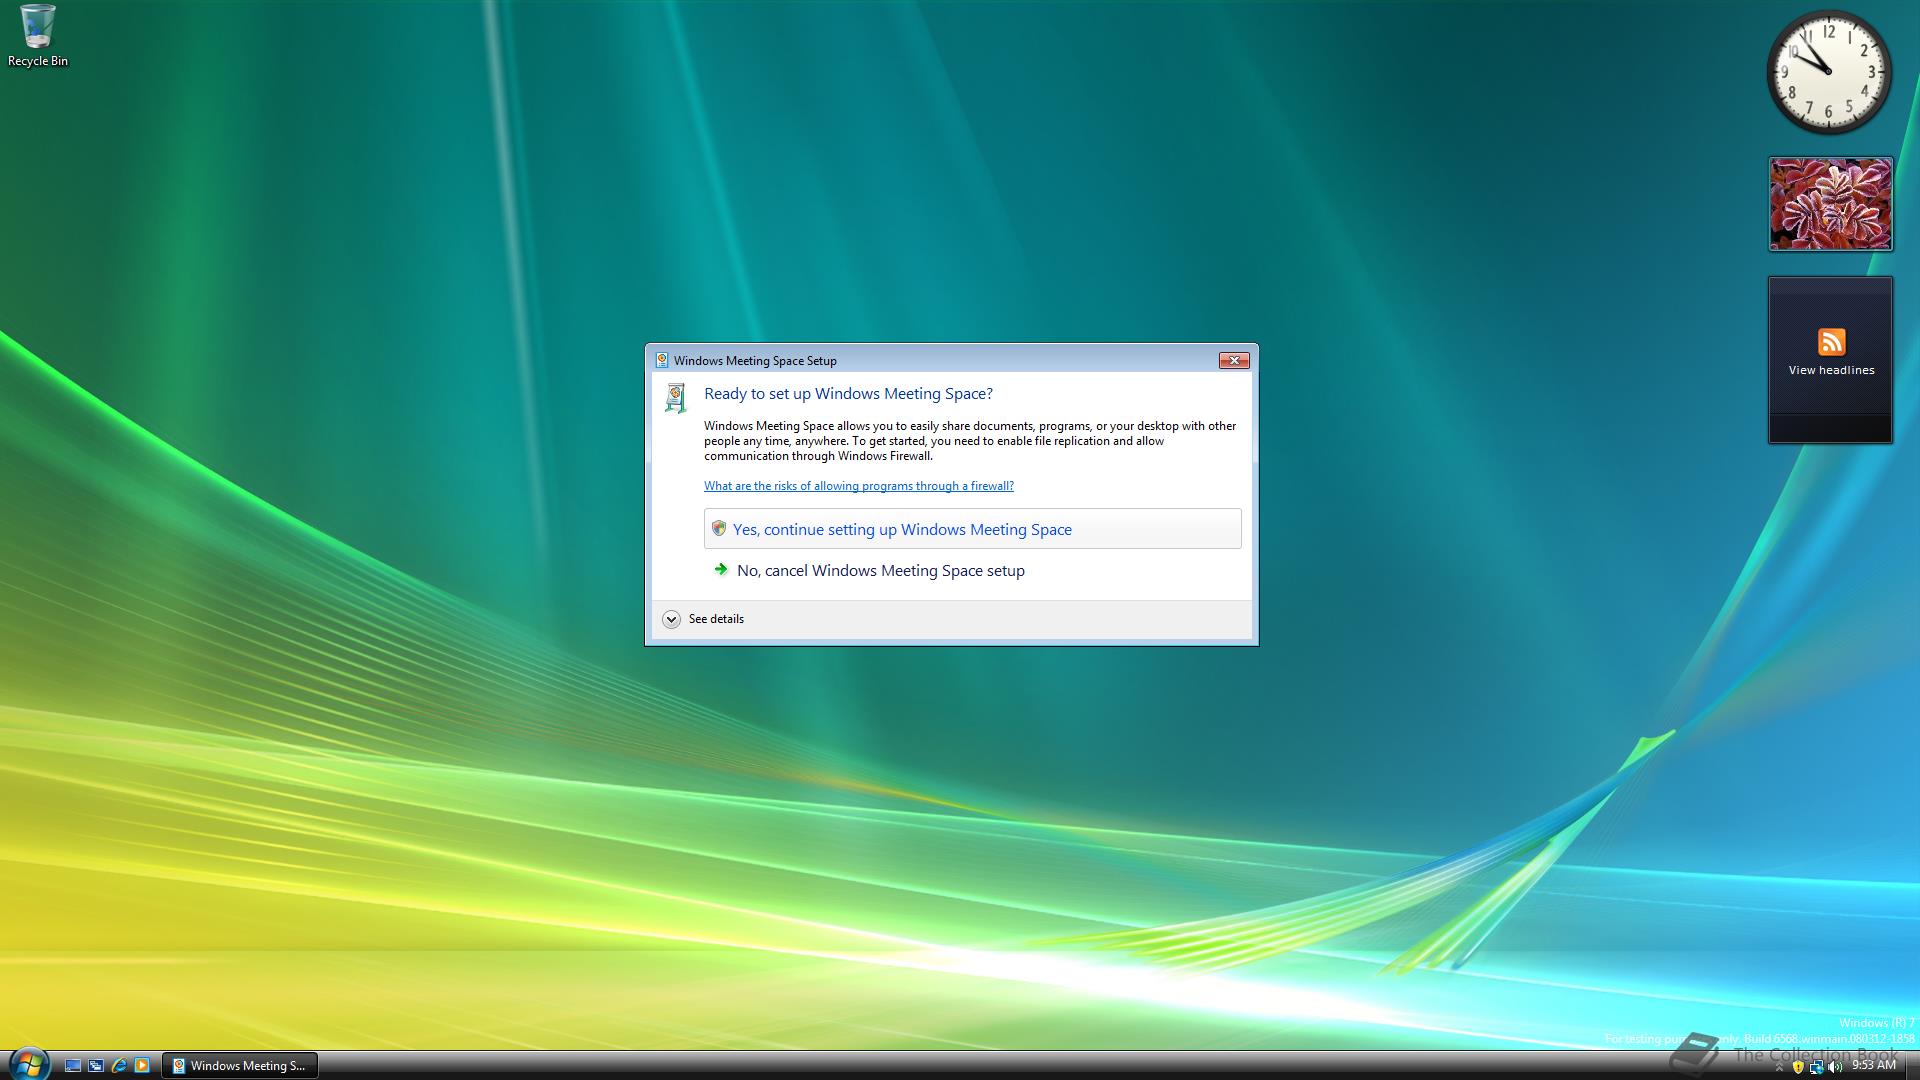Open the security alert shield tray icon

tap(1798, 1067)
